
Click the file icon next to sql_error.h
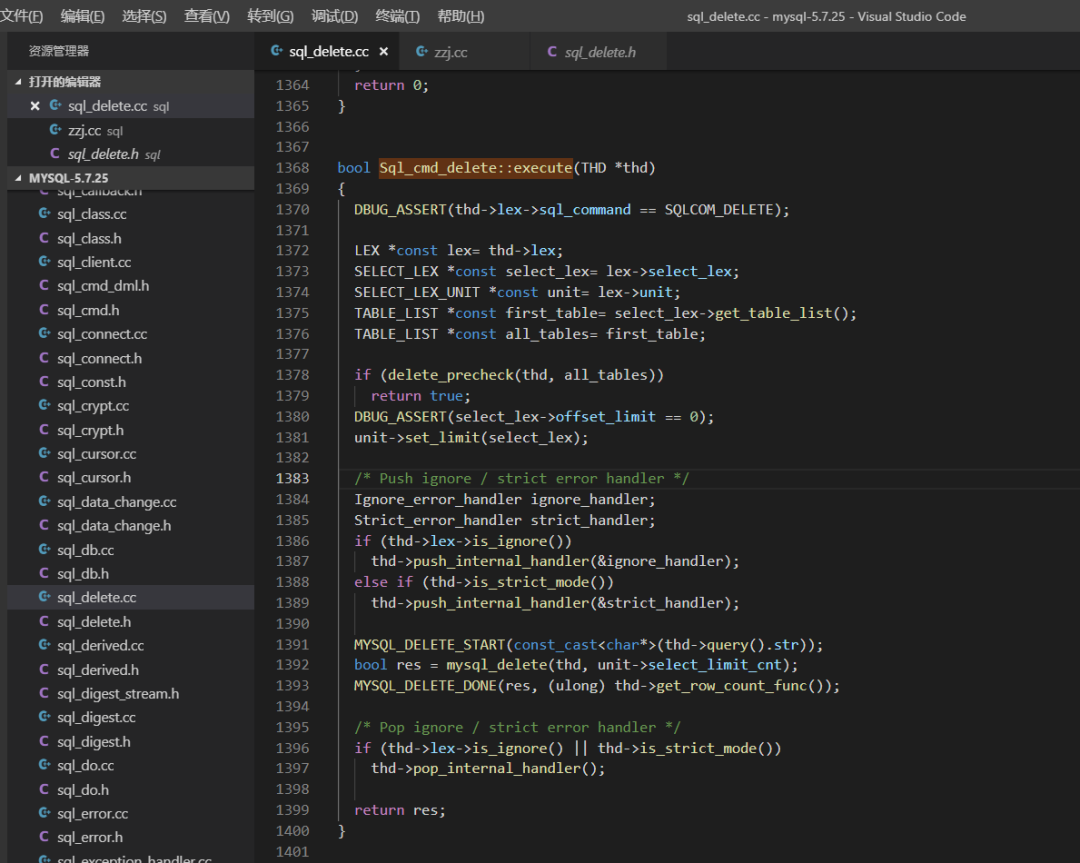point(44,837)
